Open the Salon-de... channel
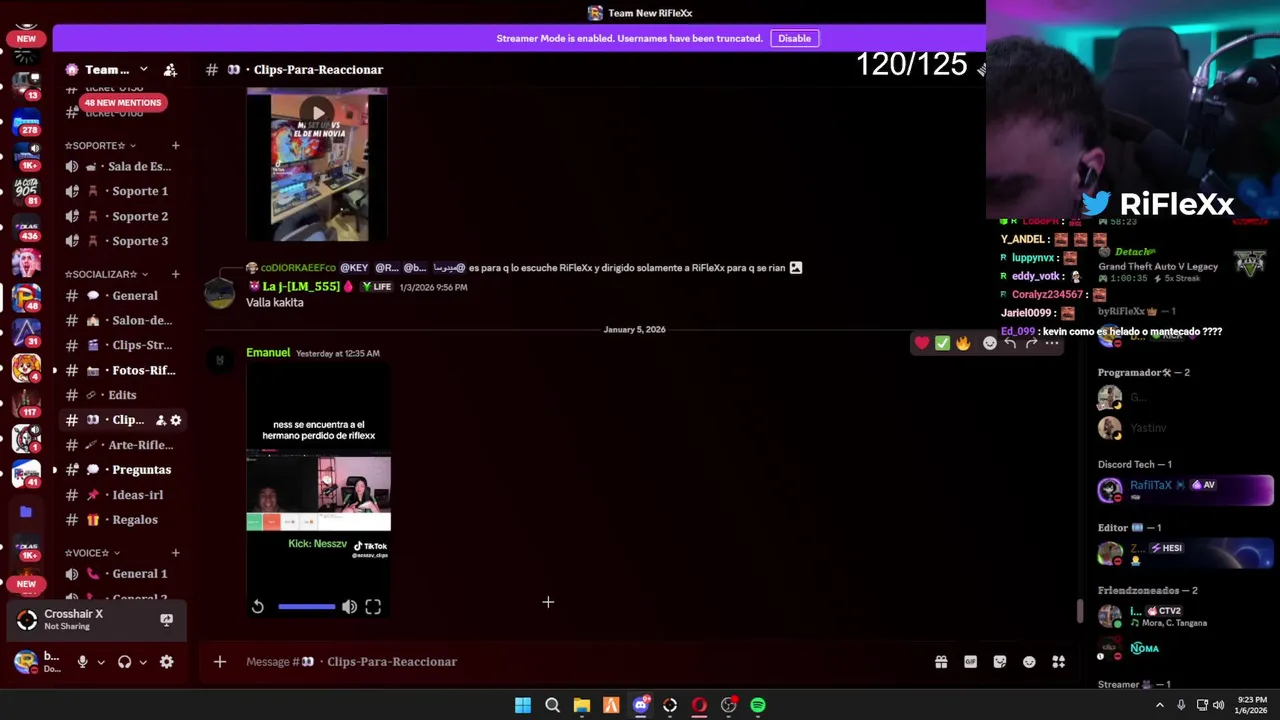The image size is (1280, 720). coord(124,320)
